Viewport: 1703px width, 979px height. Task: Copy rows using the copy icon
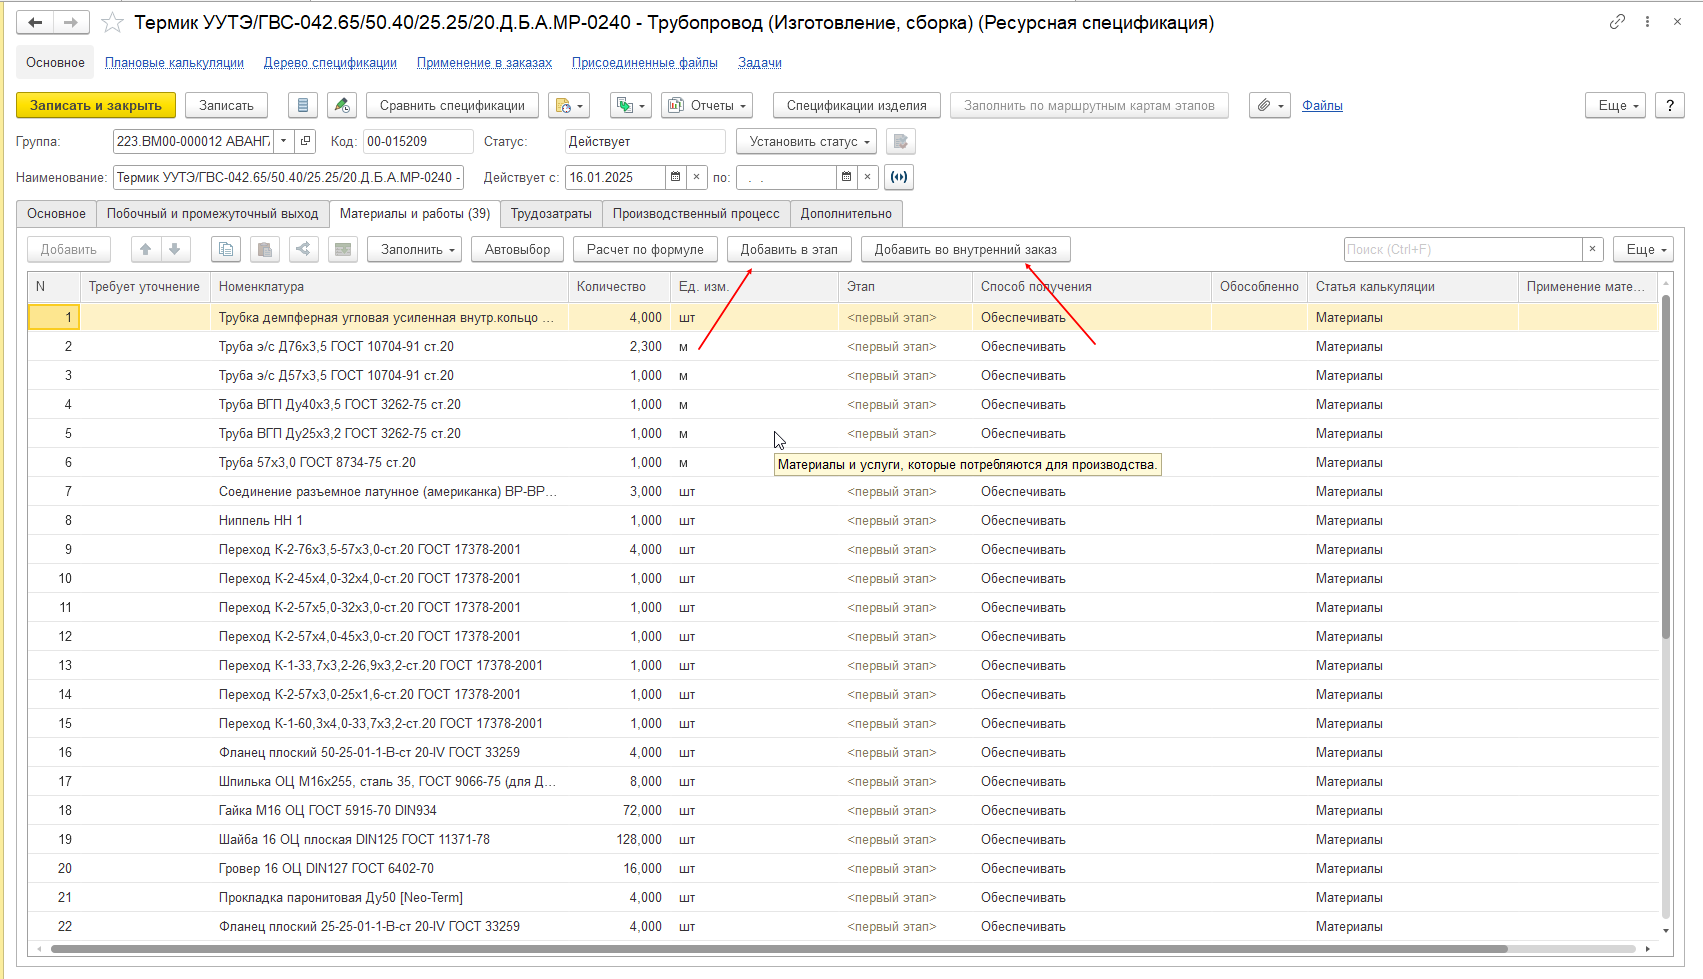click(x=226, y=249)
